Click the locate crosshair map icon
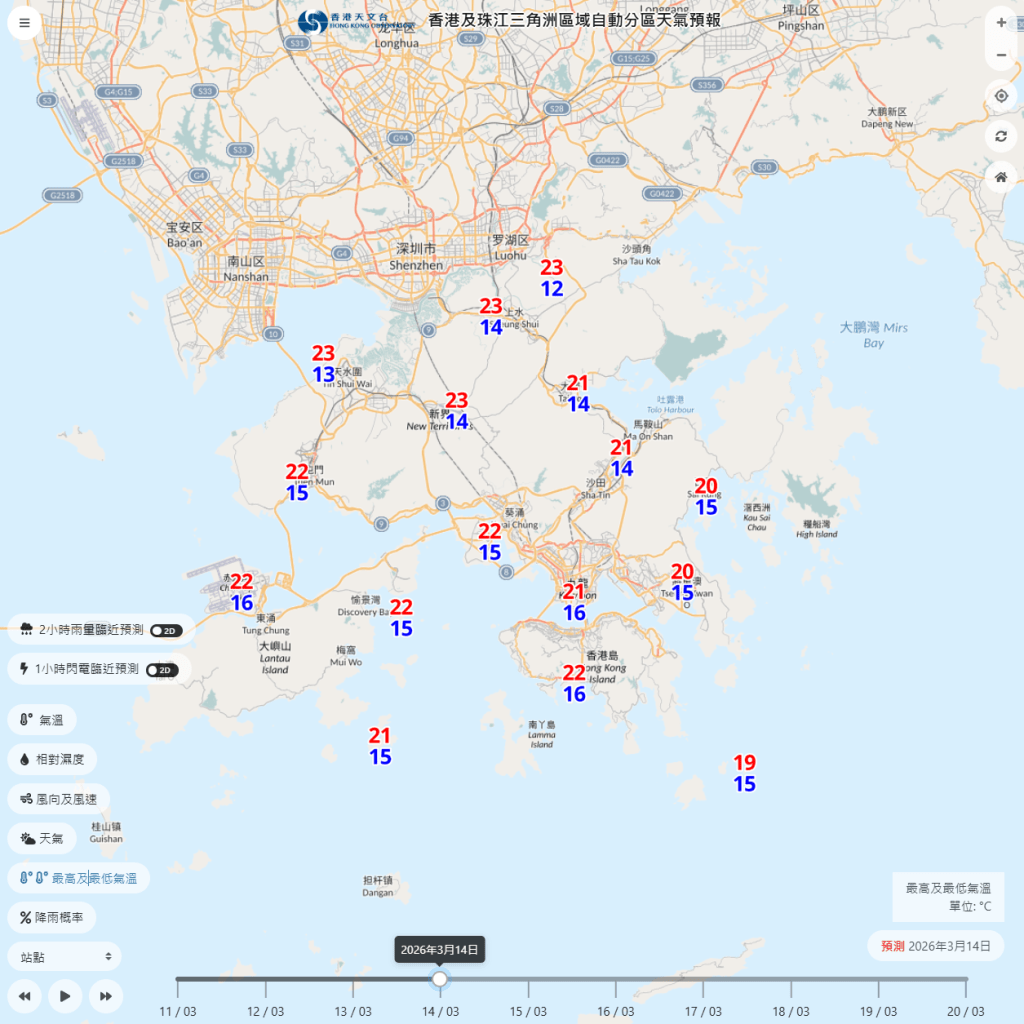The height and width of the screenshot is (1024, 1024). point(1000,95)
